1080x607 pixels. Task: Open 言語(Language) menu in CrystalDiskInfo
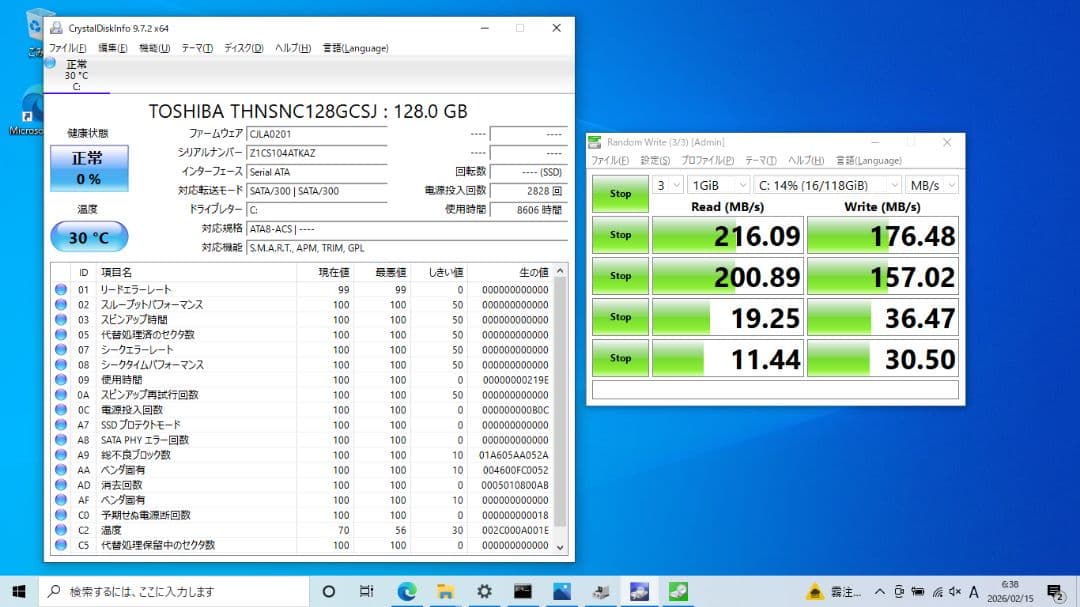(355, 48)
